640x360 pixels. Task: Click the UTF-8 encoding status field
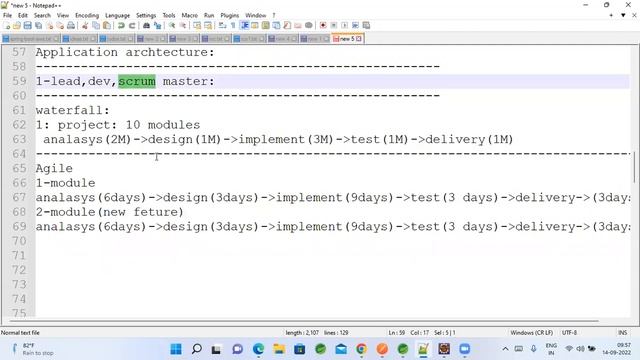569,333
